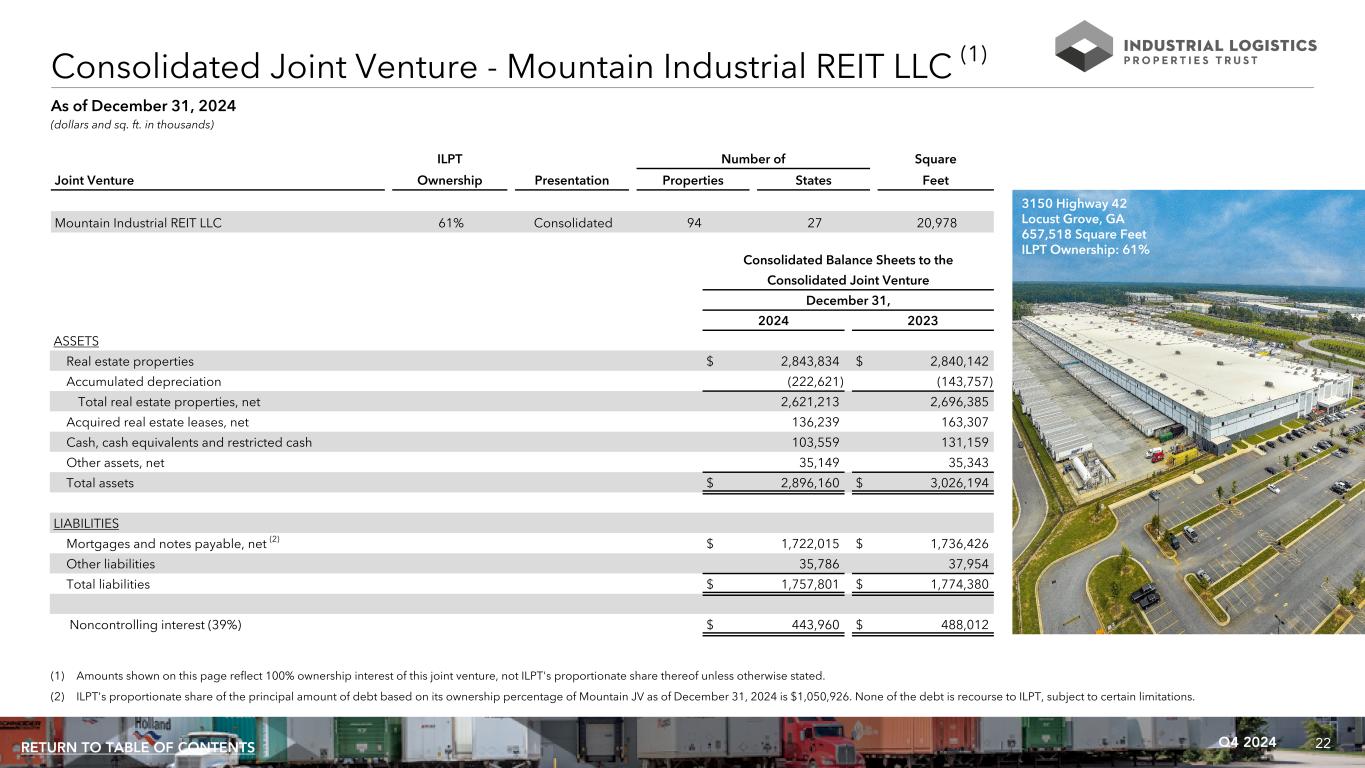Click the Square Feet column header
1365x768 pixels.
(935, 170)
